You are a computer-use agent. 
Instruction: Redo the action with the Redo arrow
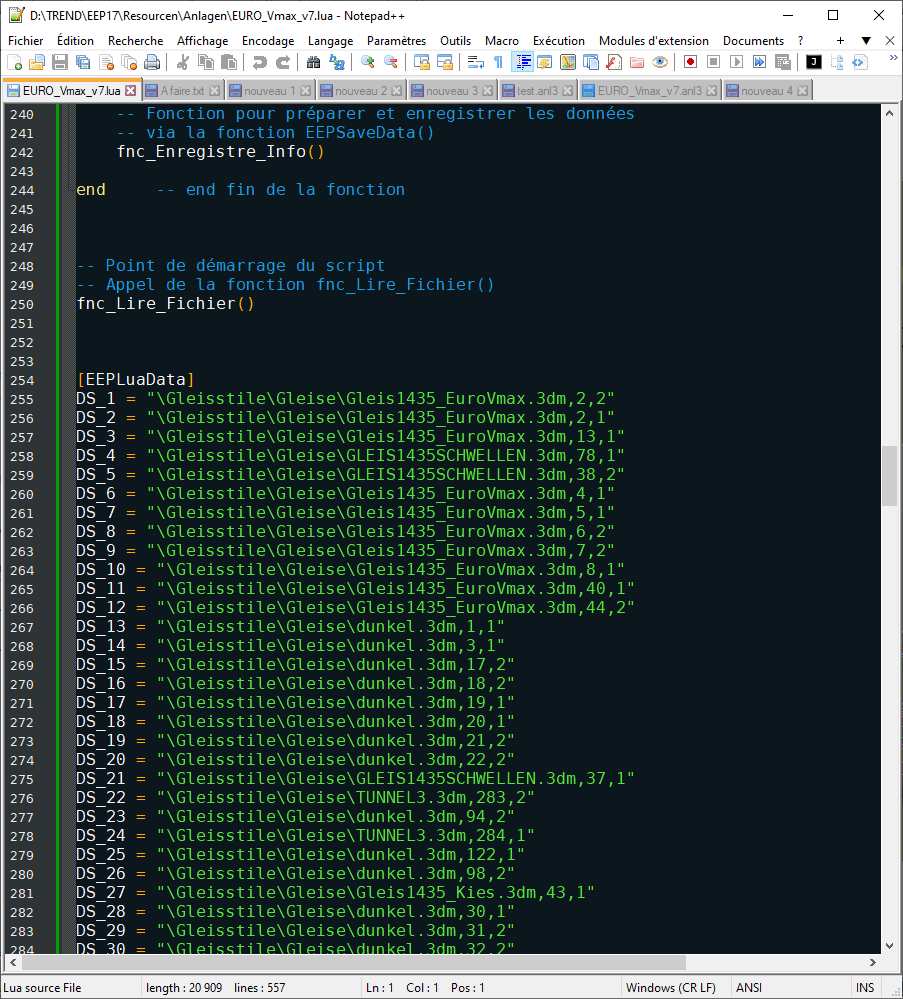tap(282, 62)
